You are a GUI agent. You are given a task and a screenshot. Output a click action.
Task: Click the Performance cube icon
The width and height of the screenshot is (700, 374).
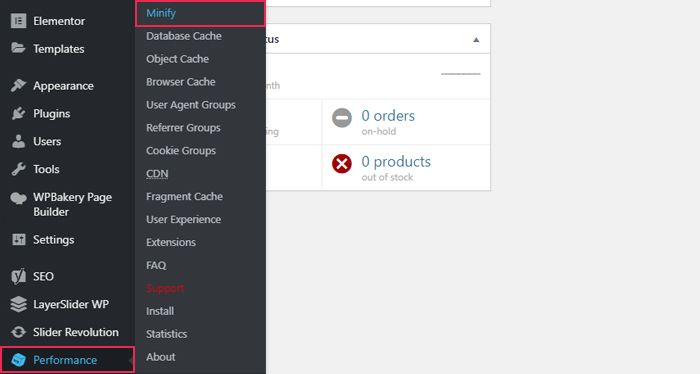pos(18,360)
